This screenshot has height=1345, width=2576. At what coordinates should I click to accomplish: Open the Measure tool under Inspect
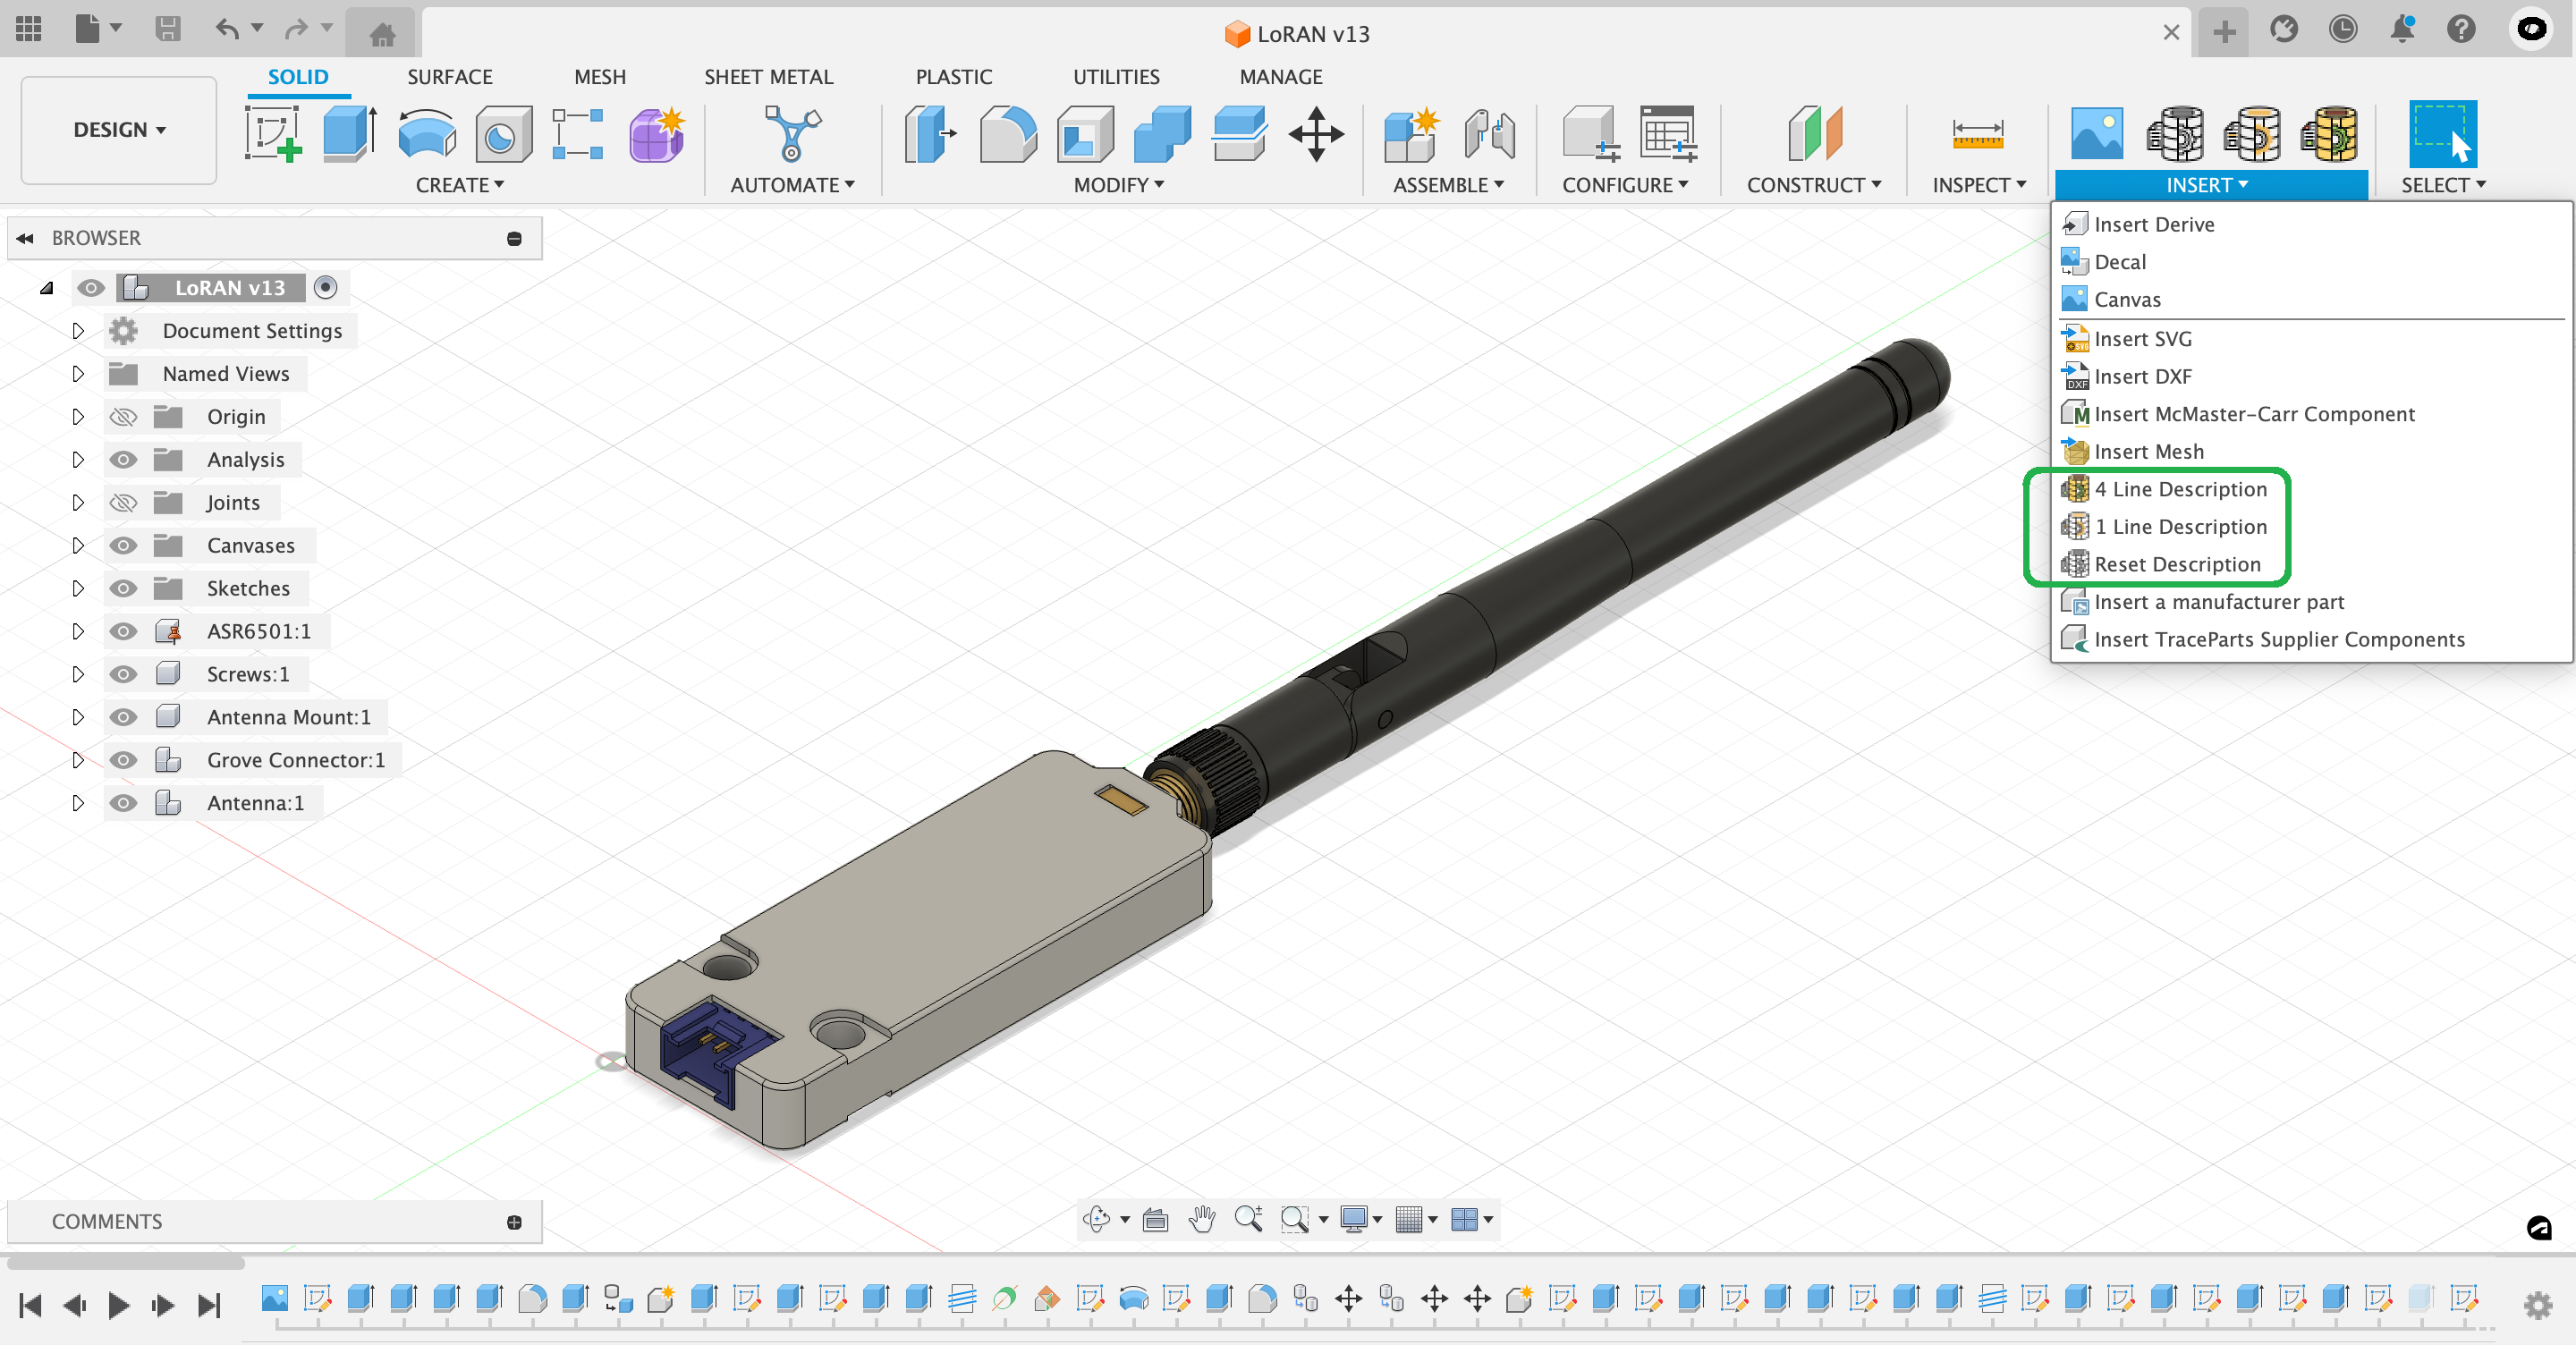(1977, 133)
